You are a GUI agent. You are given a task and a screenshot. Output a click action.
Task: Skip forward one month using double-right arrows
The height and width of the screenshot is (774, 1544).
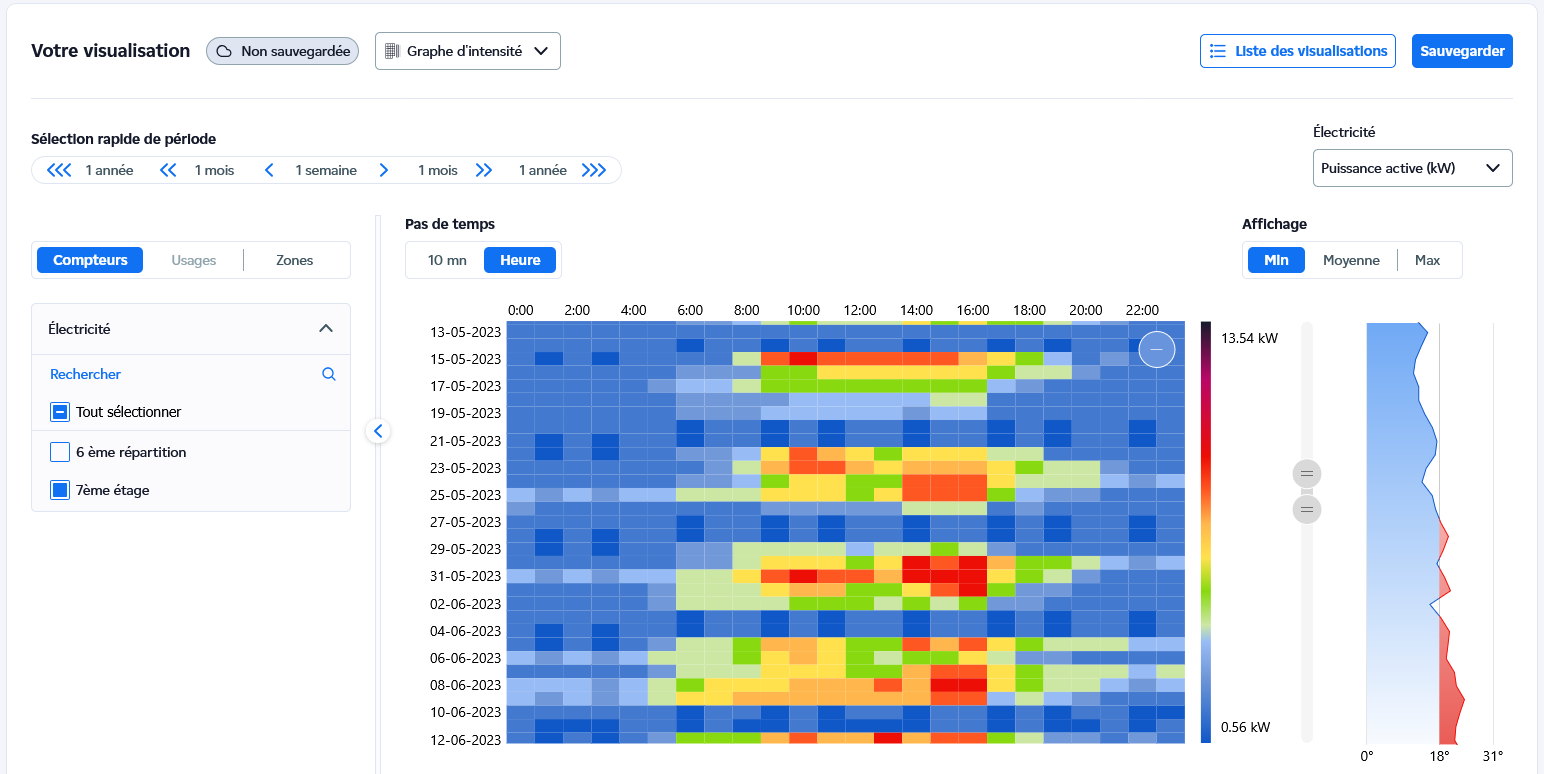pyautogui.click(x=484, y=170)
